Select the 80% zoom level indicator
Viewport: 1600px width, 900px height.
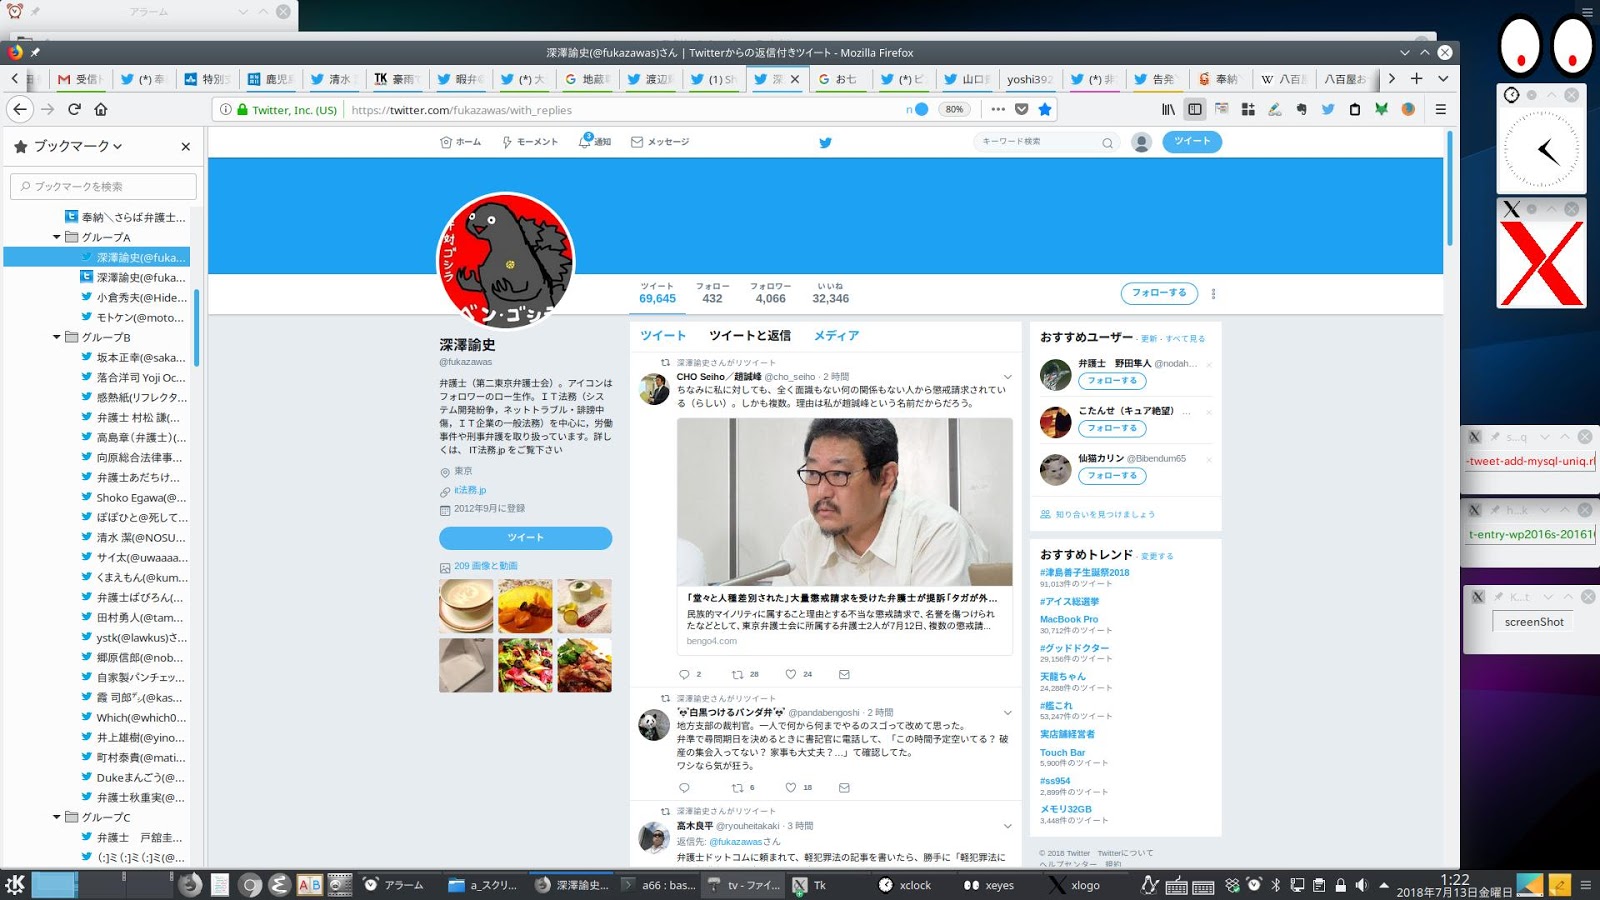(954, 109)
